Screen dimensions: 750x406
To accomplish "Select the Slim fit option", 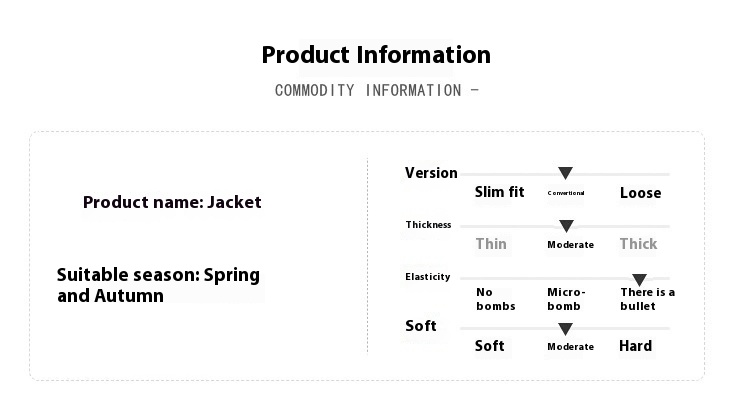I will tap(499, 192).
